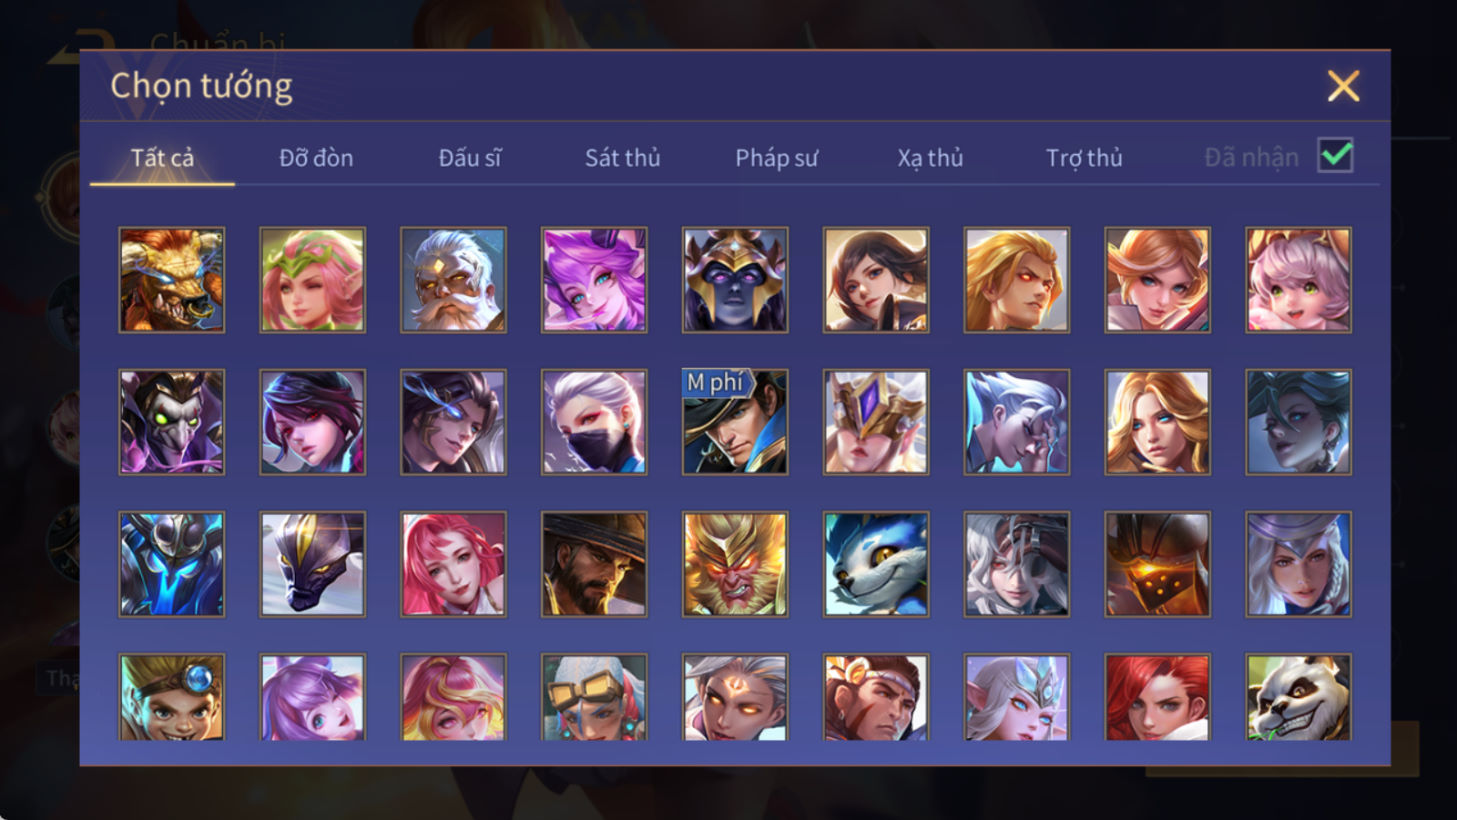Select the Tất cả tab
This screenshot has width=1457, height=820.
click(x=162, y=158)
